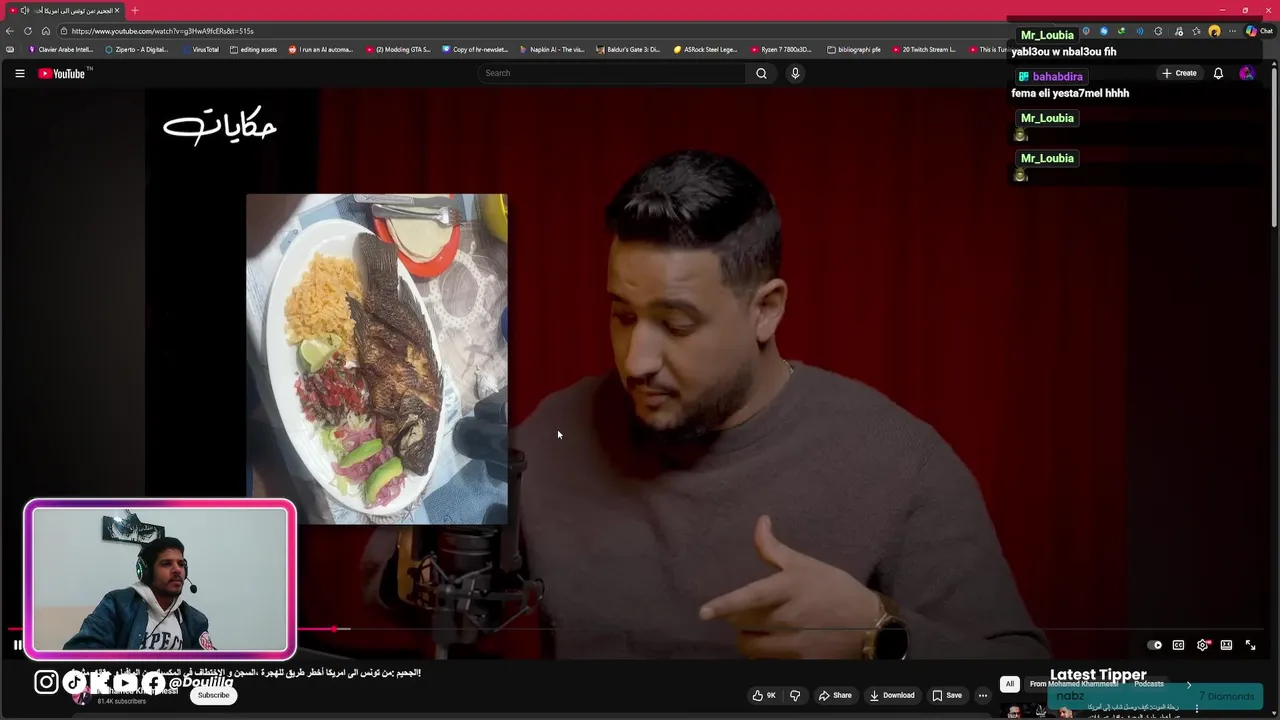Like the video showing 9K likes
This screenshot has height=720, width=1280.
[x=764, y=695]
